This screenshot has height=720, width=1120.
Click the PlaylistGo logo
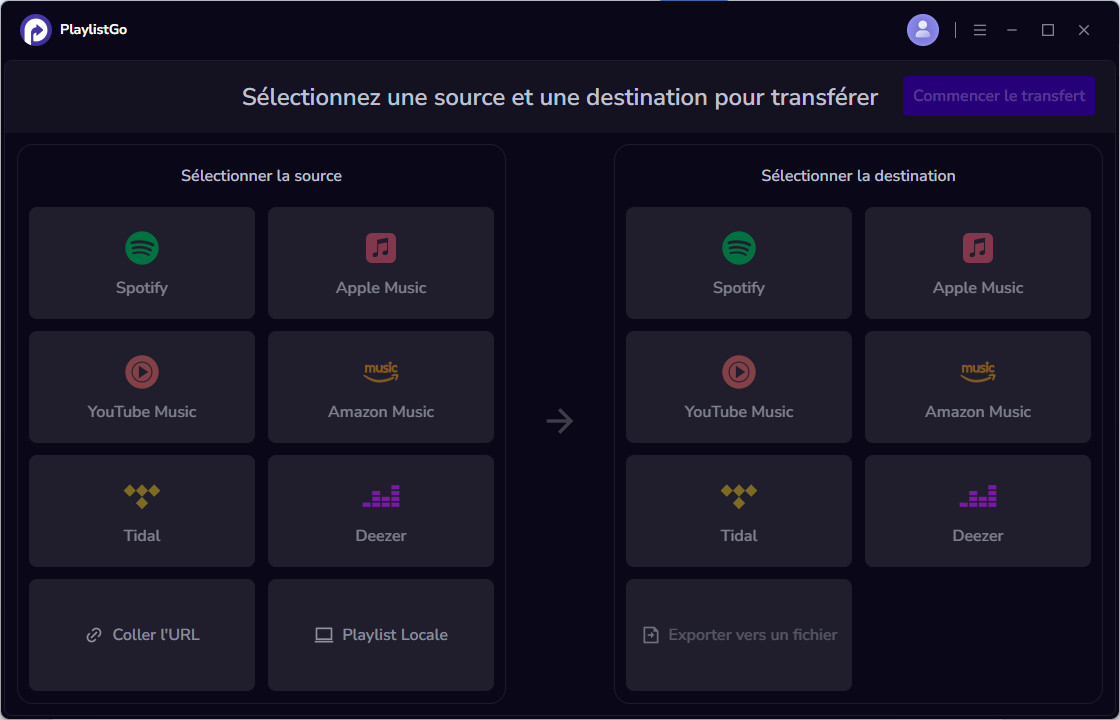[x=34, y=30]
